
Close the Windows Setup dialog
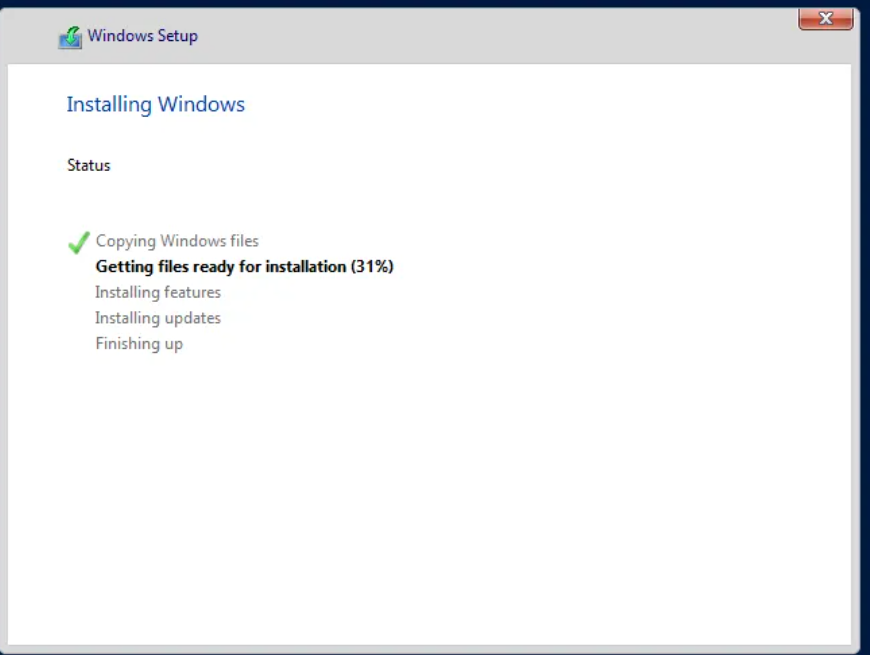(825, 19)
